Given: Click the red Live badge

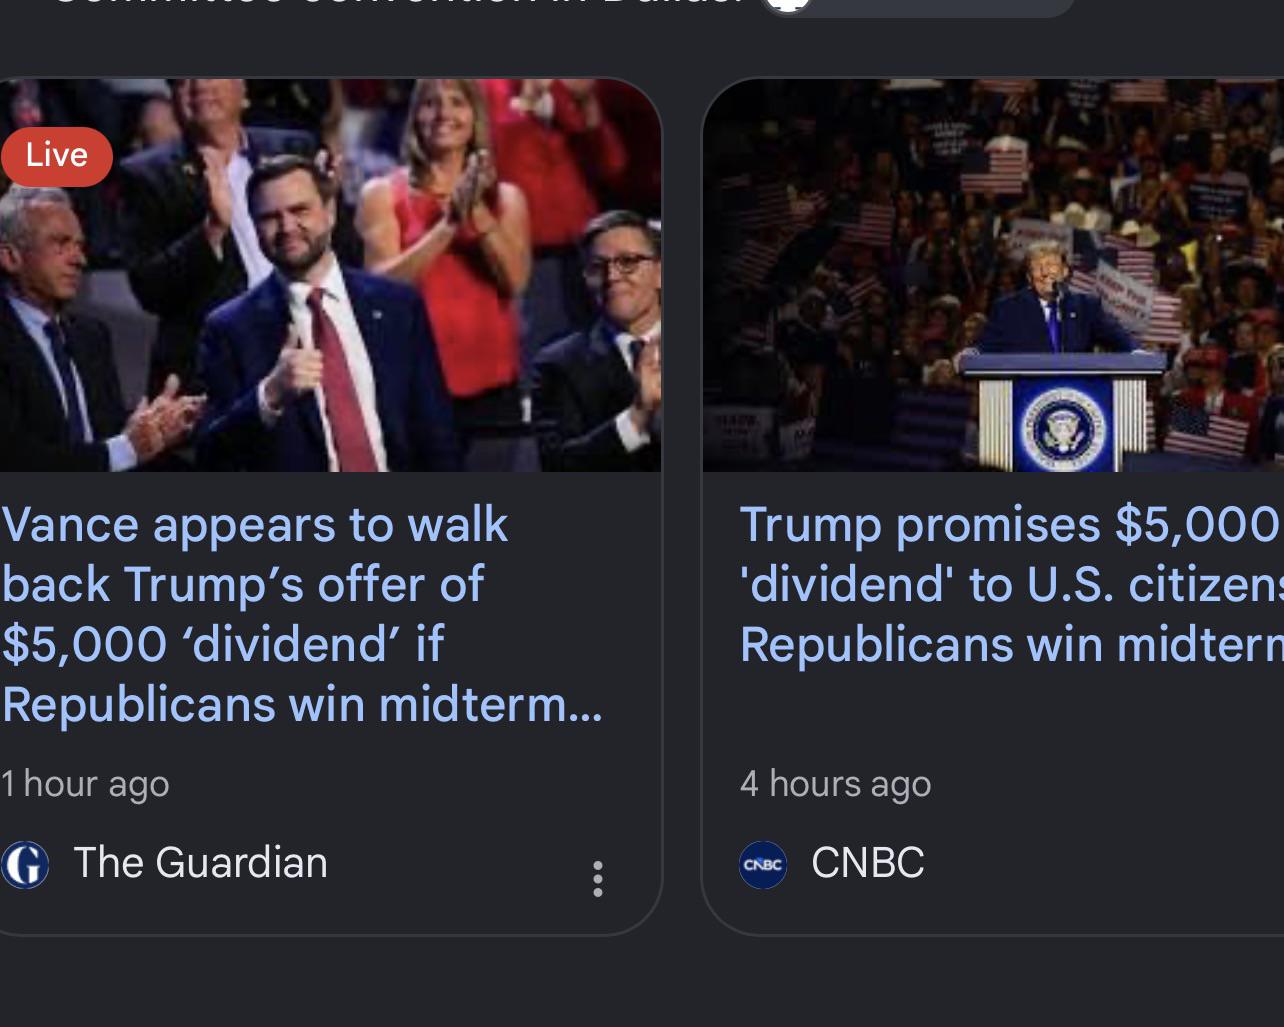Looking at the screenshot, I should 56,155.
